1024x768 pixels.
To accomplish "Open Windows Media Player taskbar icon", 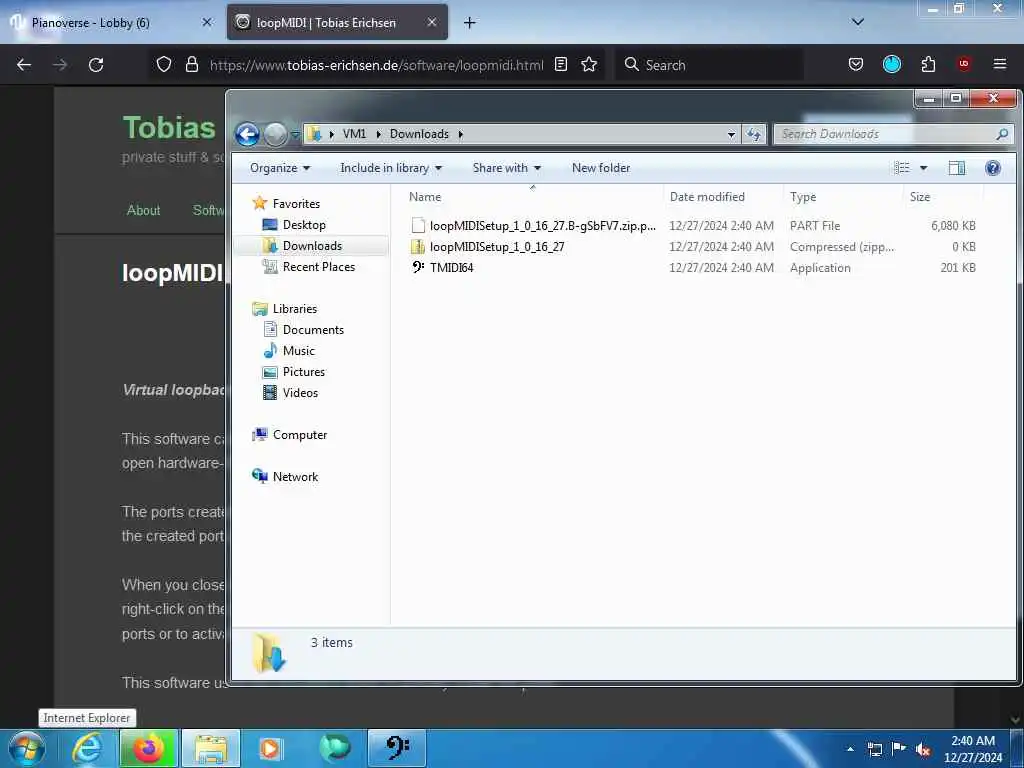I will pyautogui.click(x=270, y=748).
